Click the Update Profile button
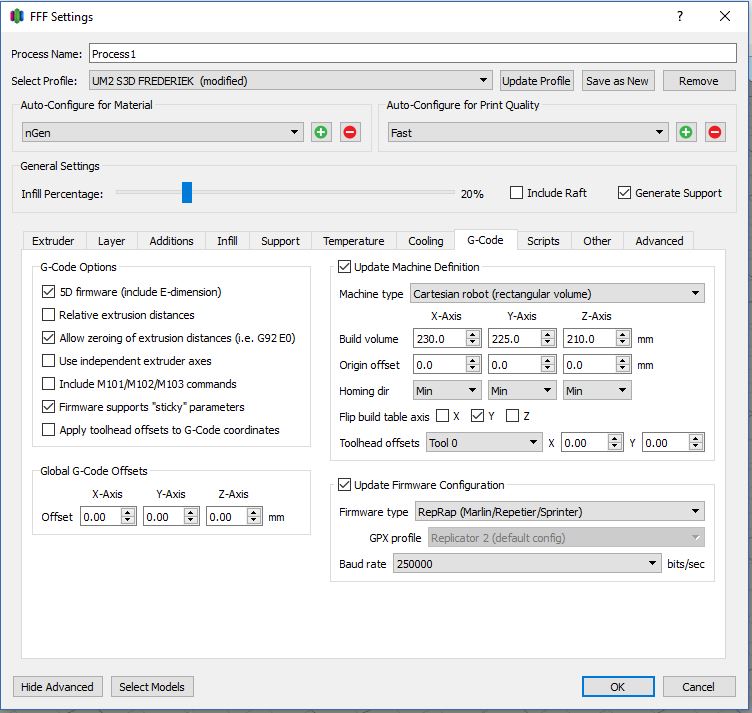Image resolution: width=752 pixels, height=713 pixels. coord(536,81)
